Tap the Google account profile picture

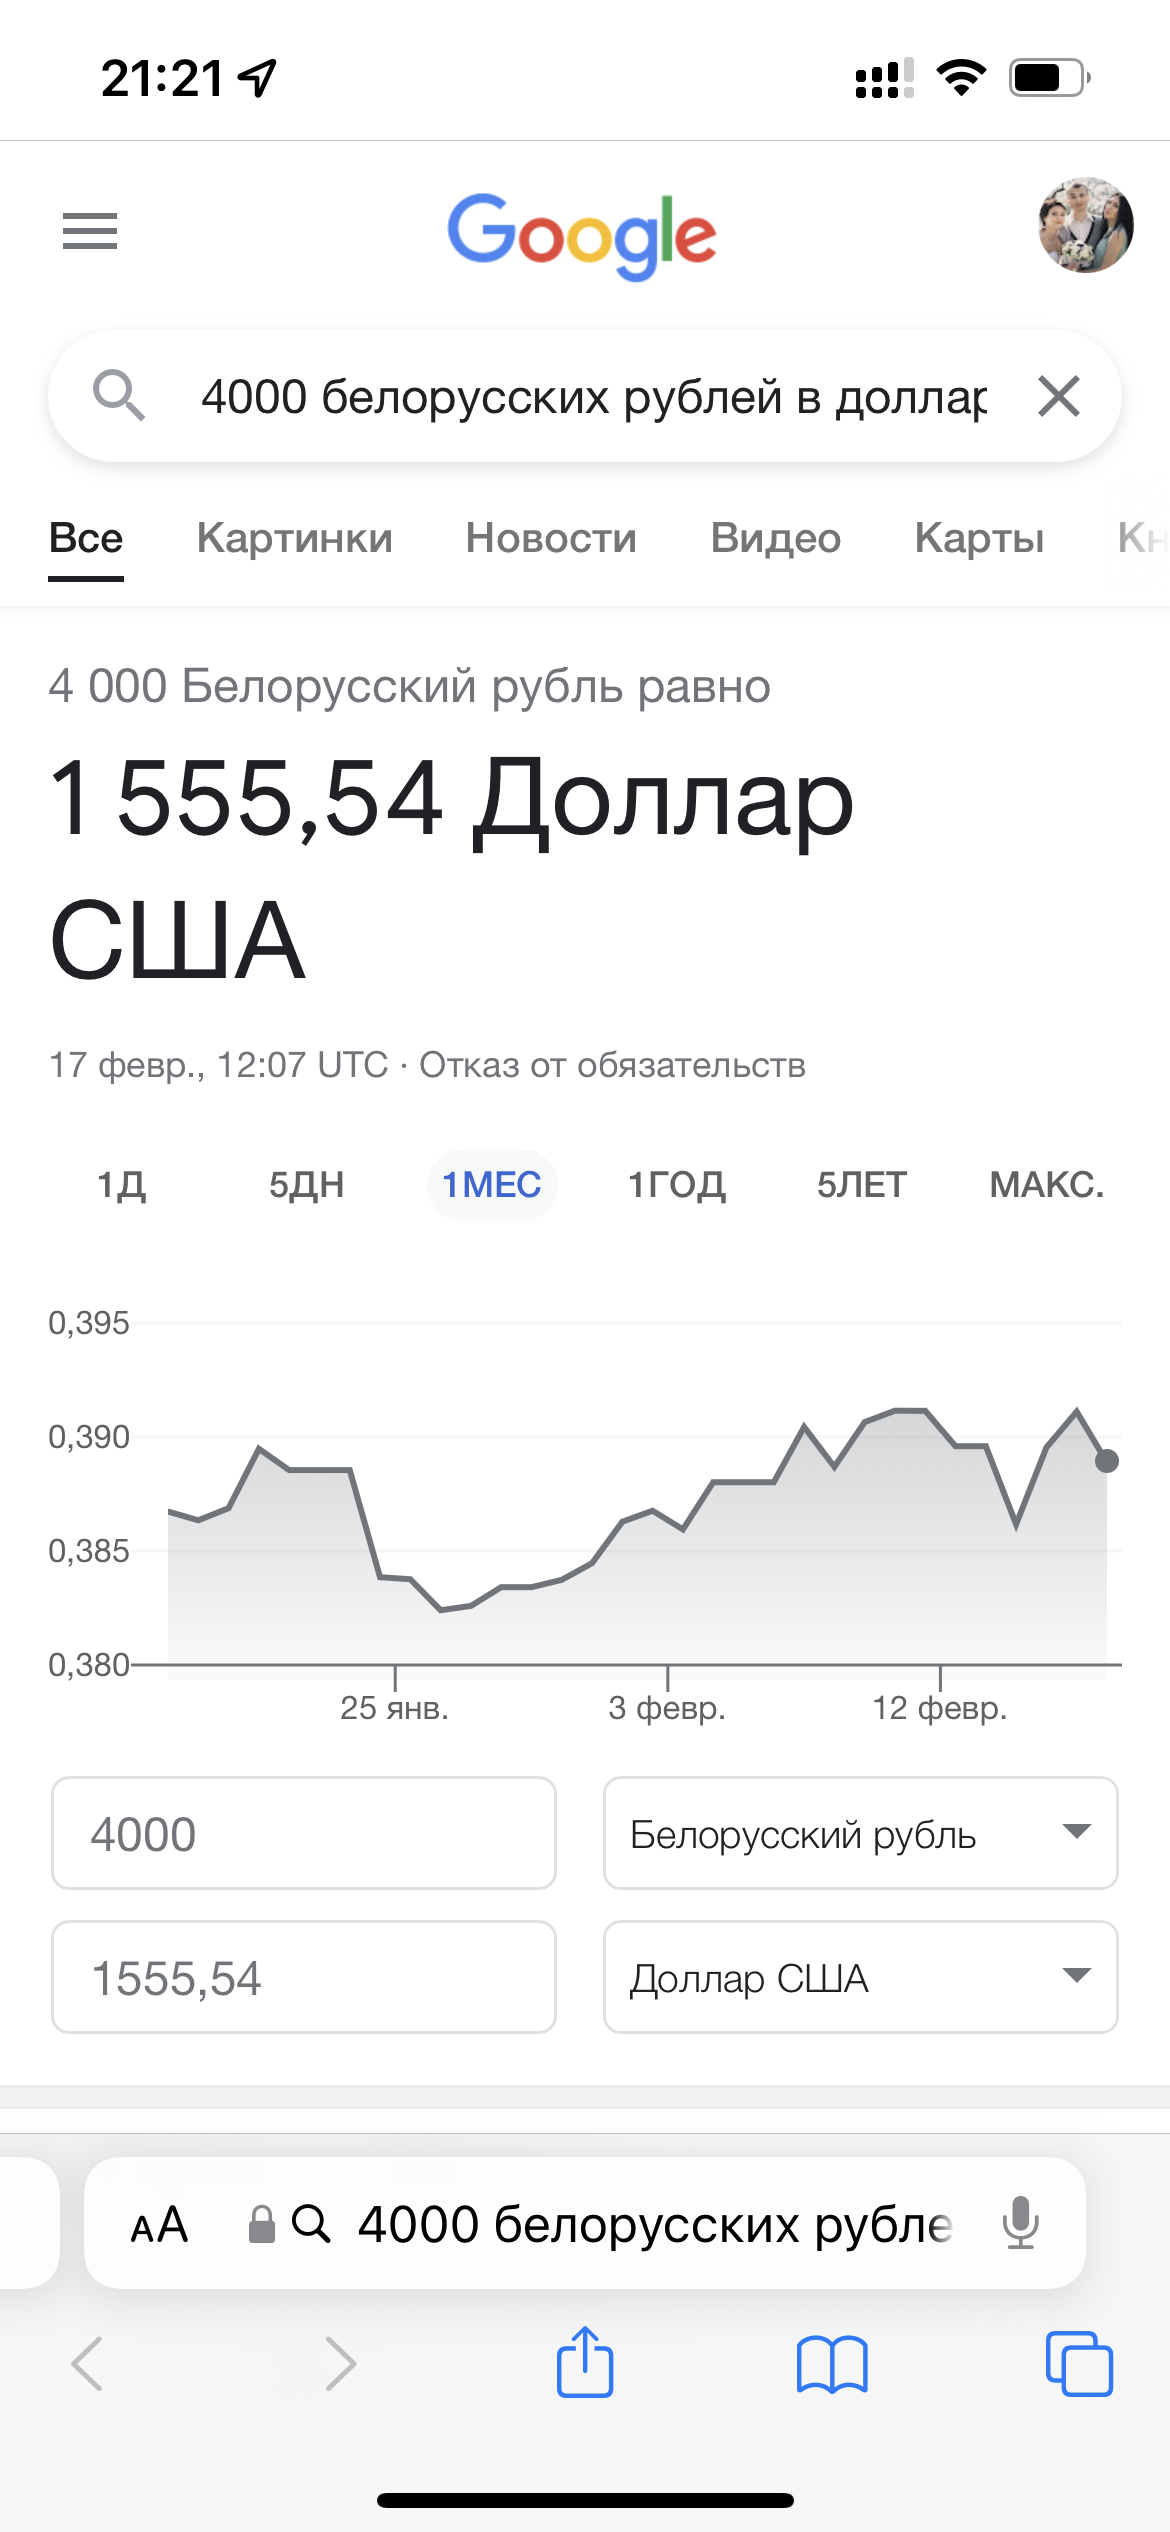[1085, 226]
